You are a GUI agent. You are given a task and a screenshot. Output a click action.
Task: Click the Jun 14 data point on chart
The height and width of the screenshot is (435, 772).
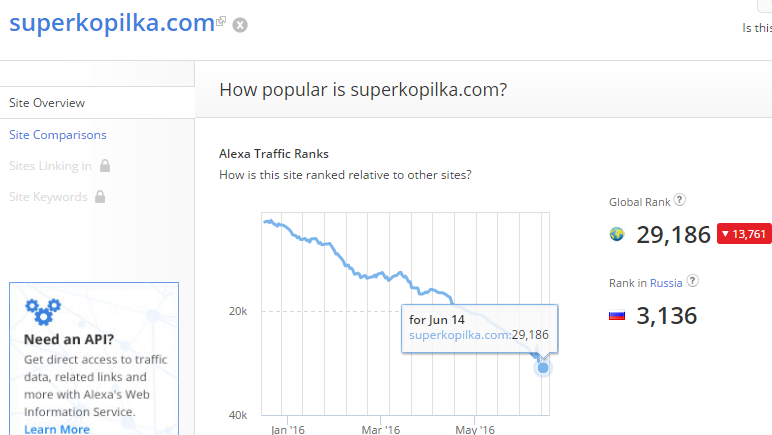point(543,368)
